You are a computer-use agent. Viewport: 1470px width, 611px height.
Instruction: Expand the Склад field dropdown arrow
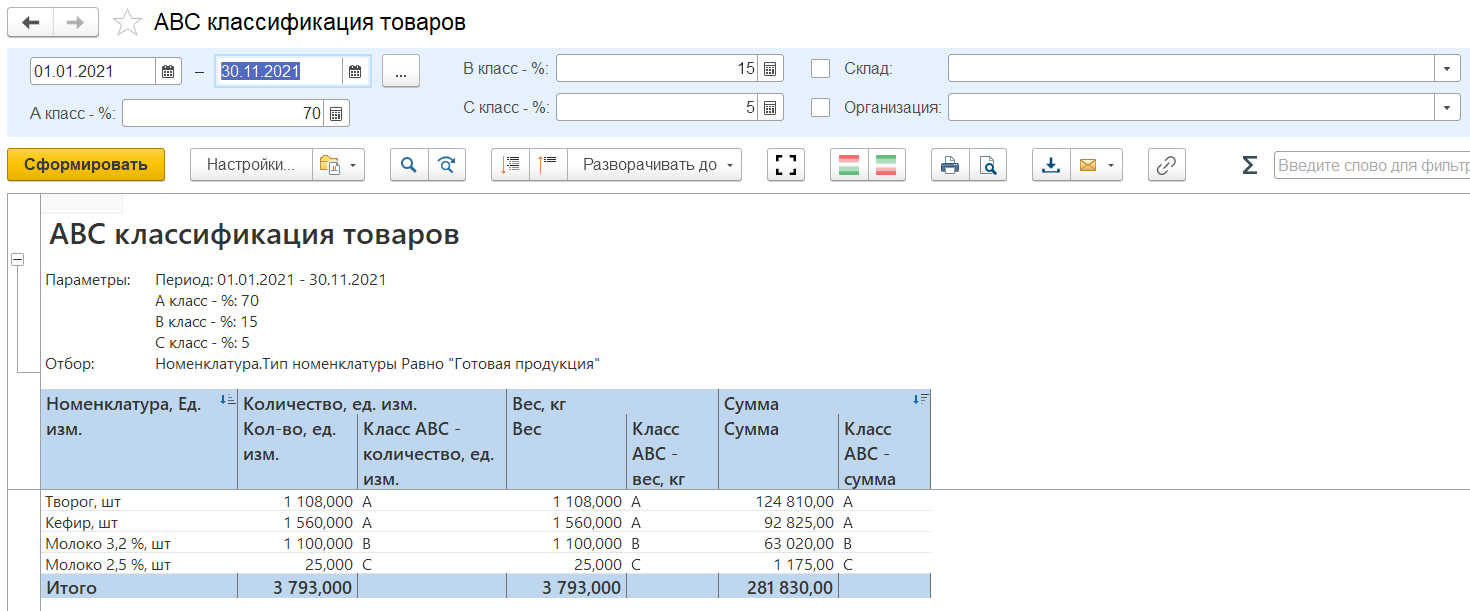(x=1447, y=69)
